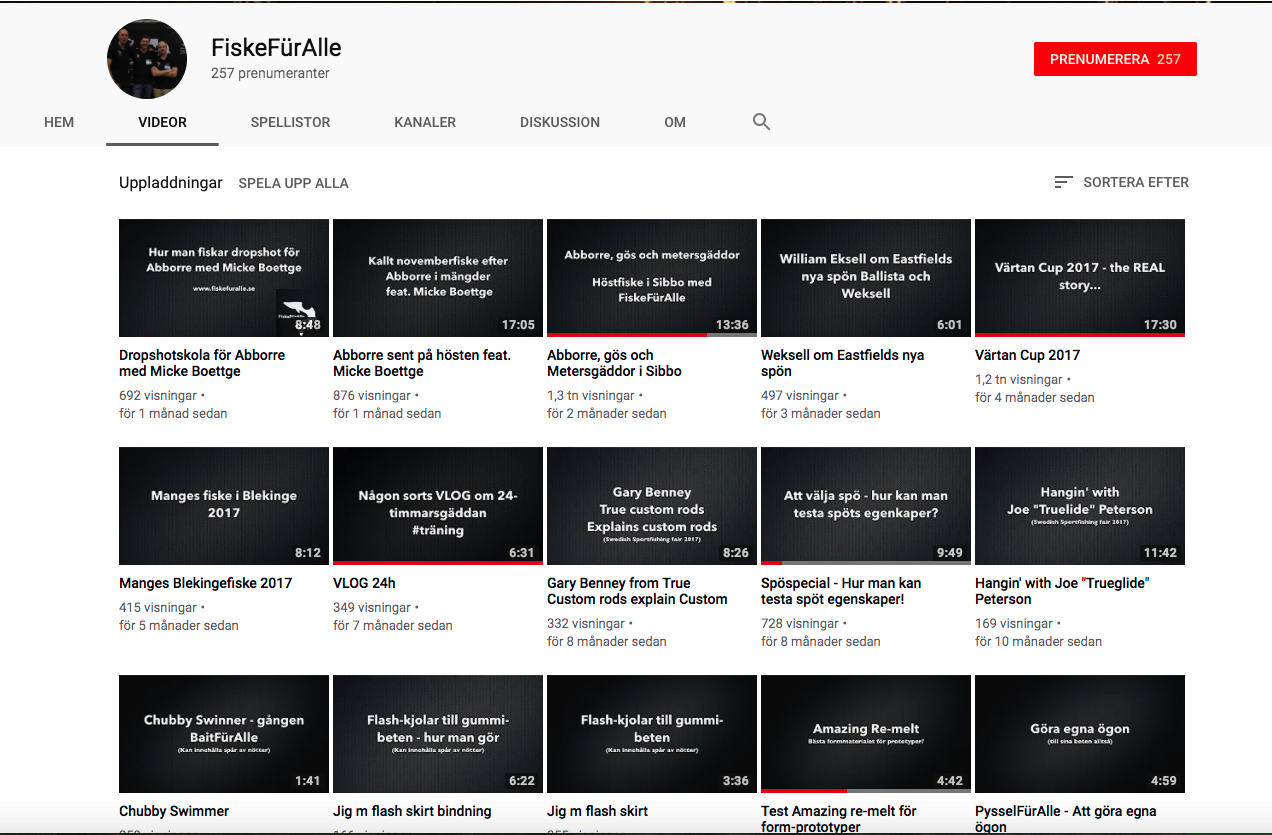
Task: Open the Chubby Swimmer title link
Action: (x=174, y=811)
